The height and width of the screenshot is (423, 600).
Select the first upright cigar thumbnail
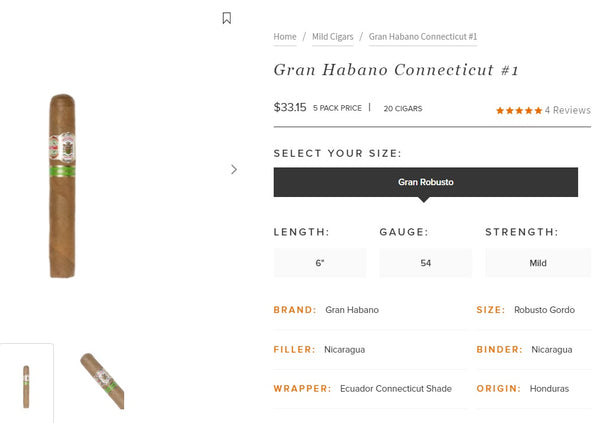pos(26,385)
